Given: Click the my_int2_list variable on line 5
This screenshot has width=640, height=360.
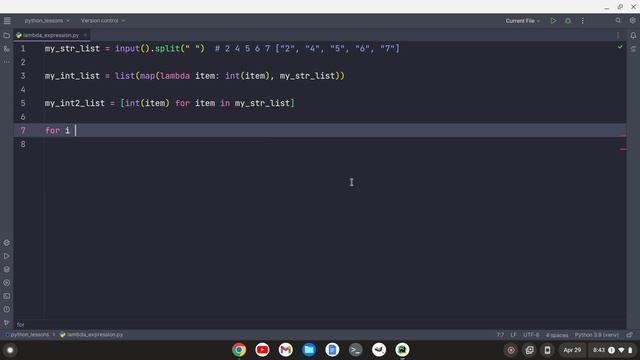Looking at the screenshot, I should coord(75,103).
